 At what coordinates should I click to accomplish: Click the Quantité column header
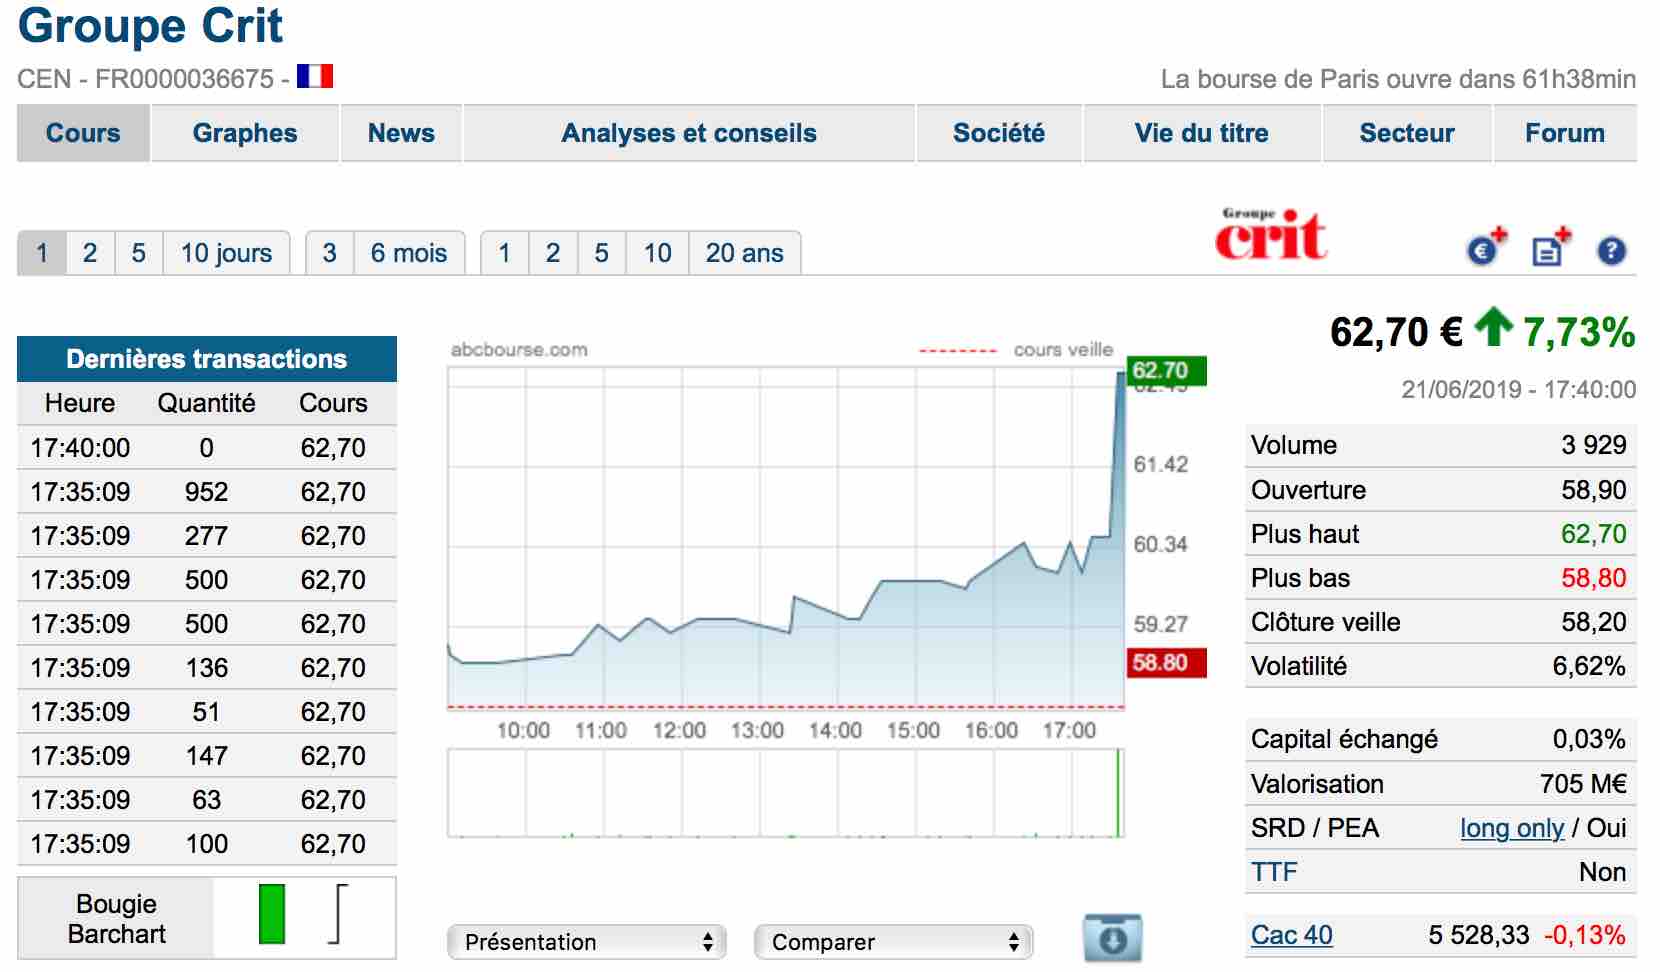click(x=206, y=403)
